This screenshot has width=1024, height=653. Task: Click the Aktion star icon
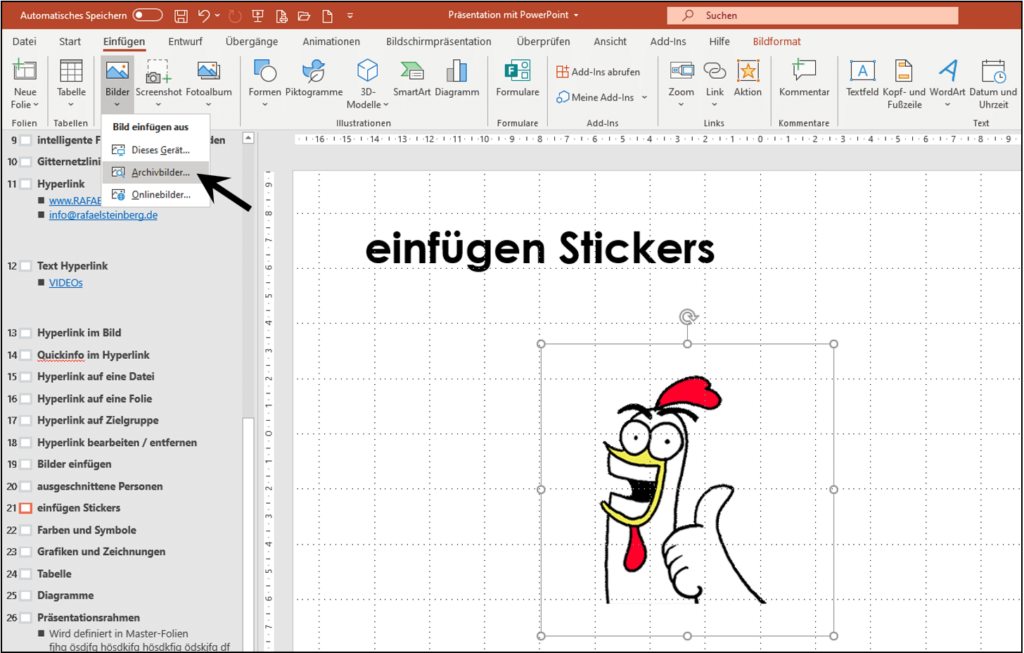click(x=748, y=71)
